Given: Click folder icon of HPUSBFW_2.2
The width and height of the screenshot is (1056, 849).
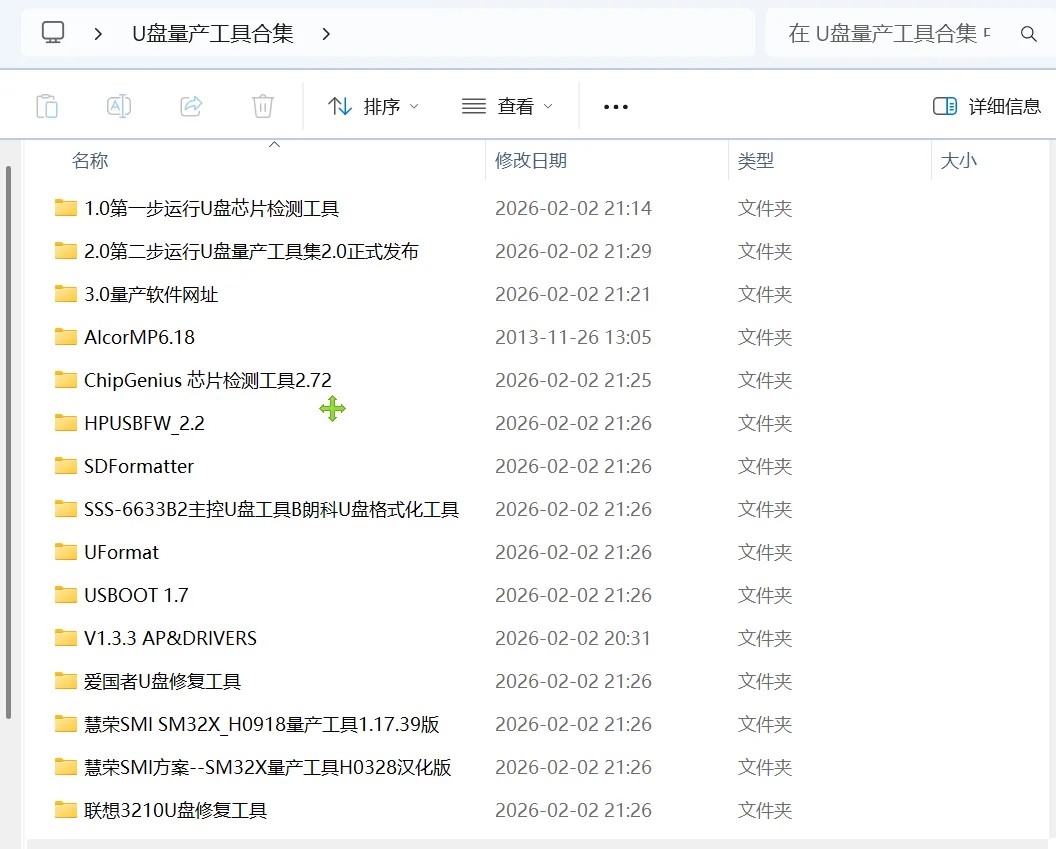Looking at the screenshot, I should coord(65,423).
